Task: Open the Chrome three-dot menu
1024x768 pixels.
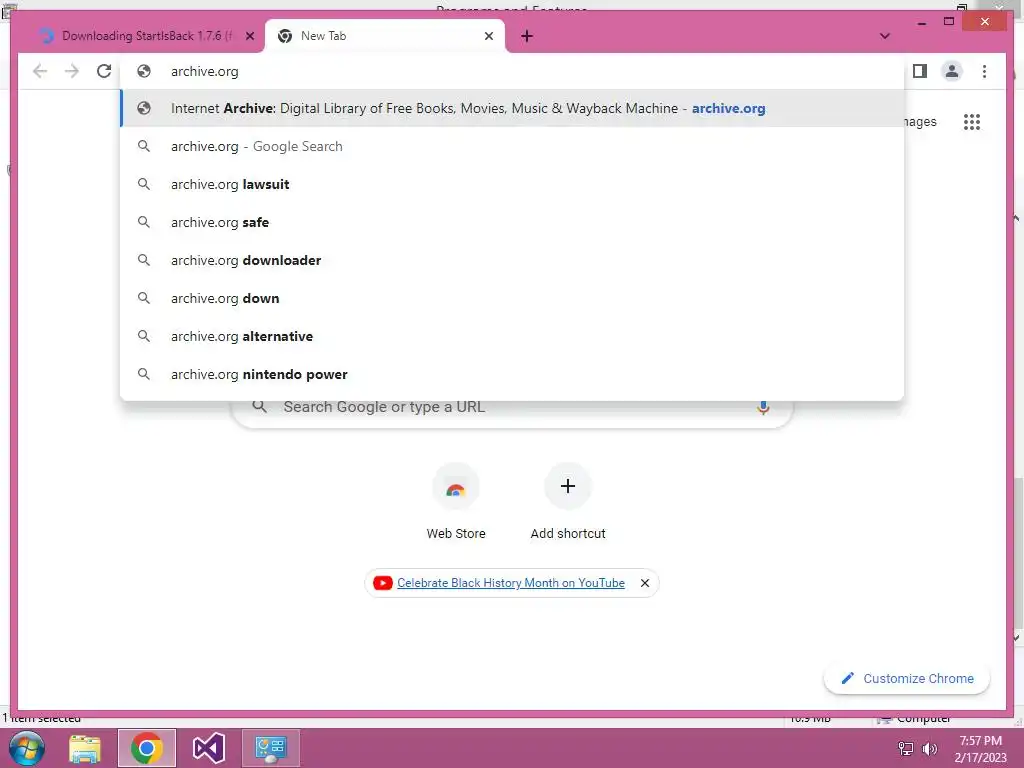Action: pyautogui.click(x=984, y=71)
